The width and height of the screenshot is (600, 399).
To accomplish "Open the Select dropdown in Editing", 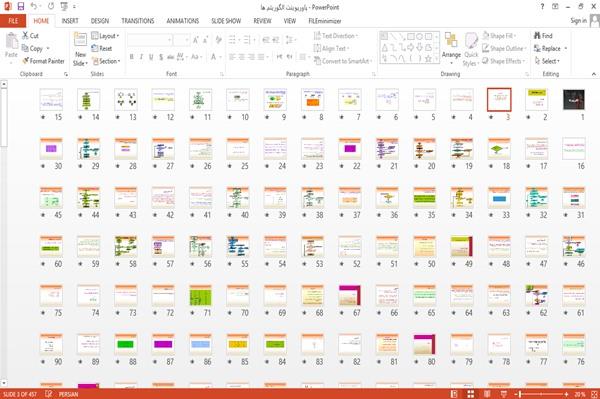I will click(547, 61).
